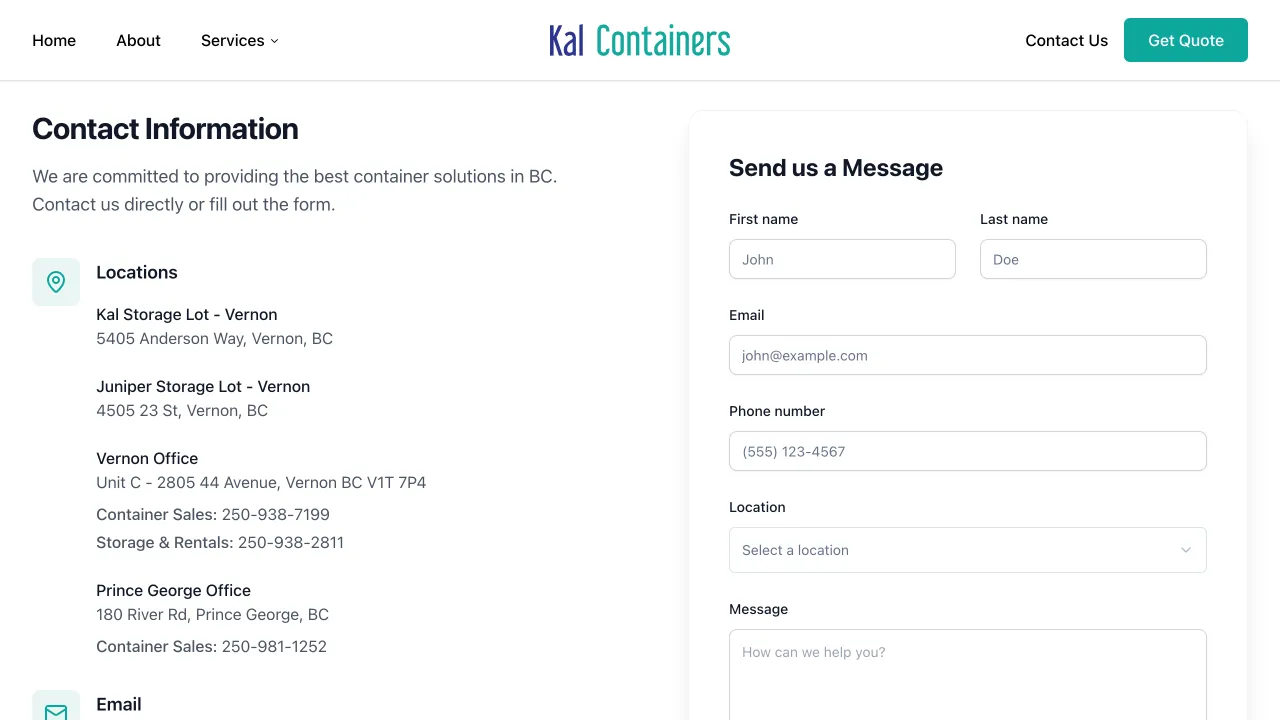
Task: Click the Contact Information heading
Action: click(165, 129)
